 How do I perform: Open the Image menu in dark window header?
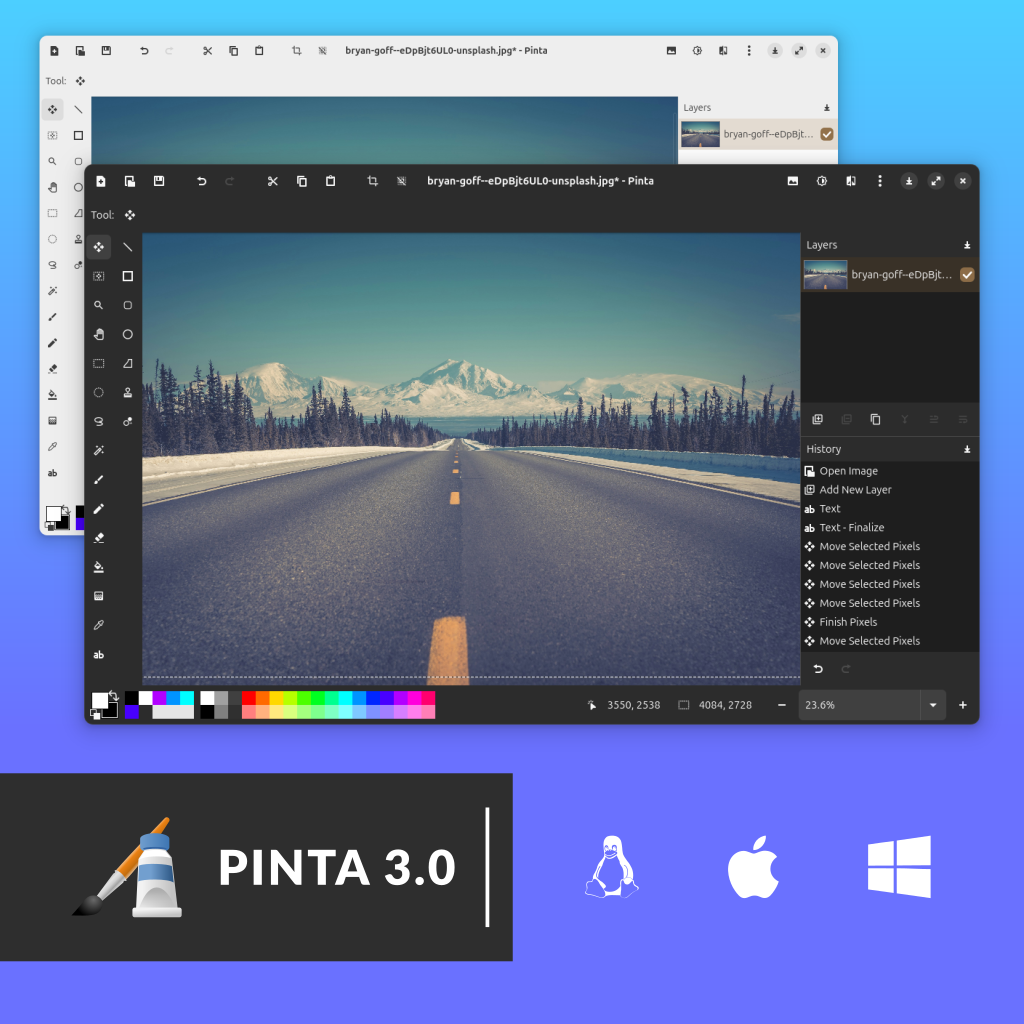[x=793, y=181]
